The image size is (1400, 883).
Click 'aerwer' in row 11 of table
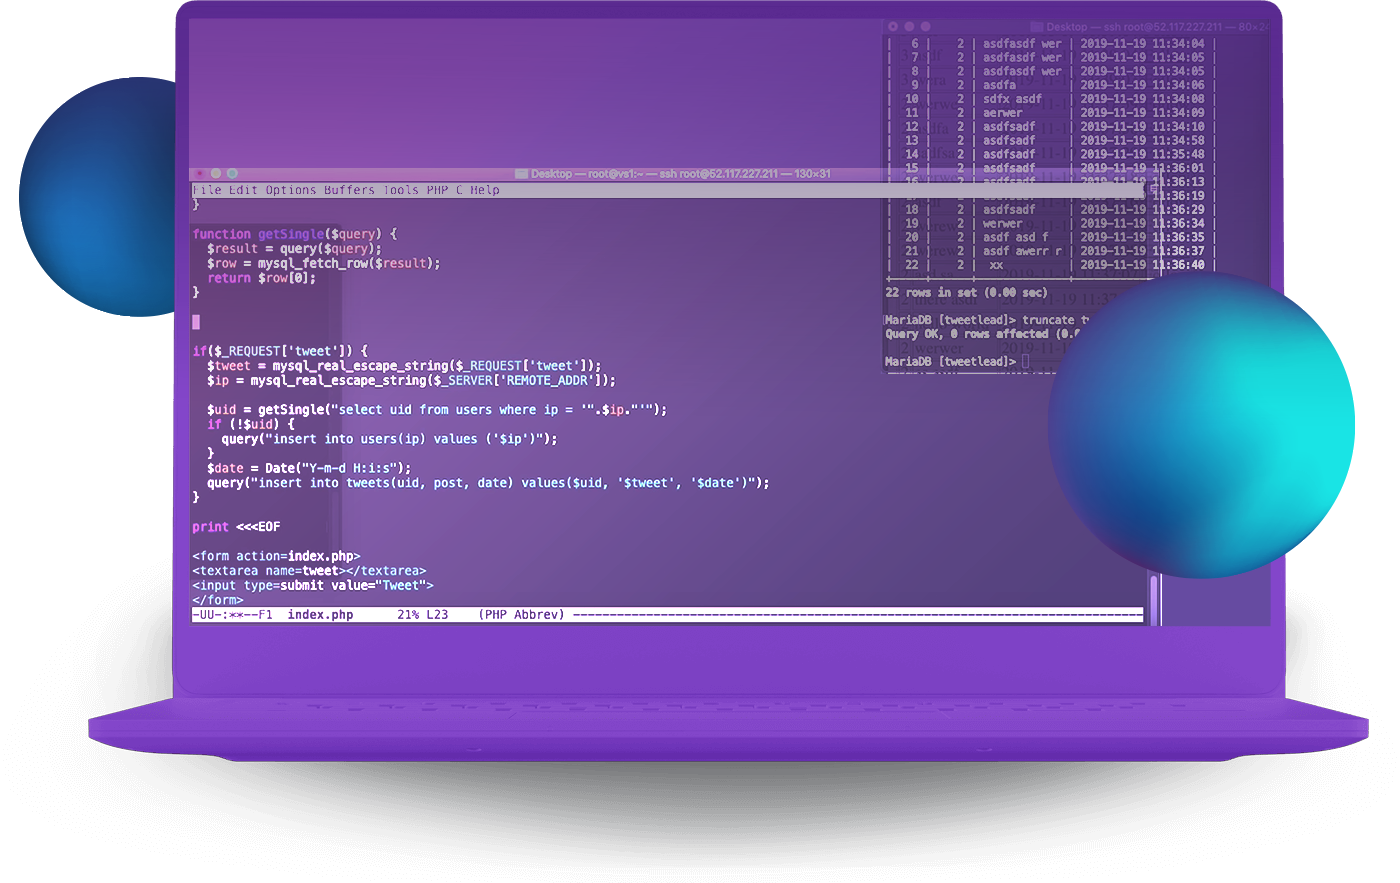tap(1002, 113)
